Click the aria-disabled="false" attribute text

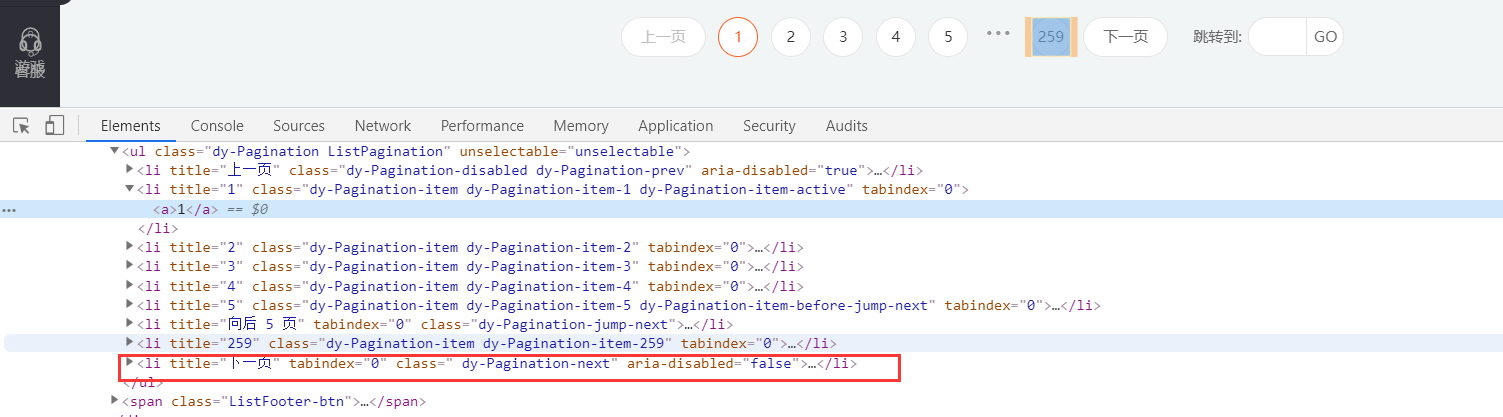click(x=711, y=363)
